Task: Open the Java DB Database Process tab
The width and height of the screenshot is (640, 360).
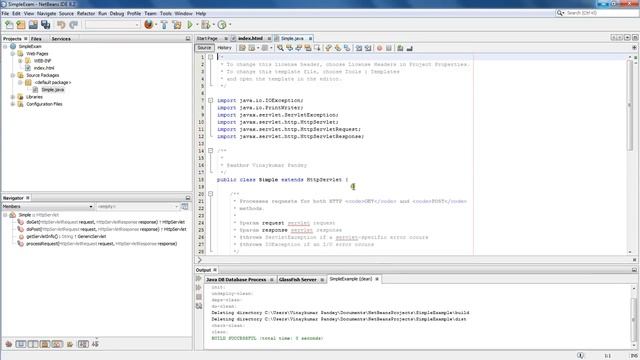Action: pyautogui.click(x=236, y=280)
